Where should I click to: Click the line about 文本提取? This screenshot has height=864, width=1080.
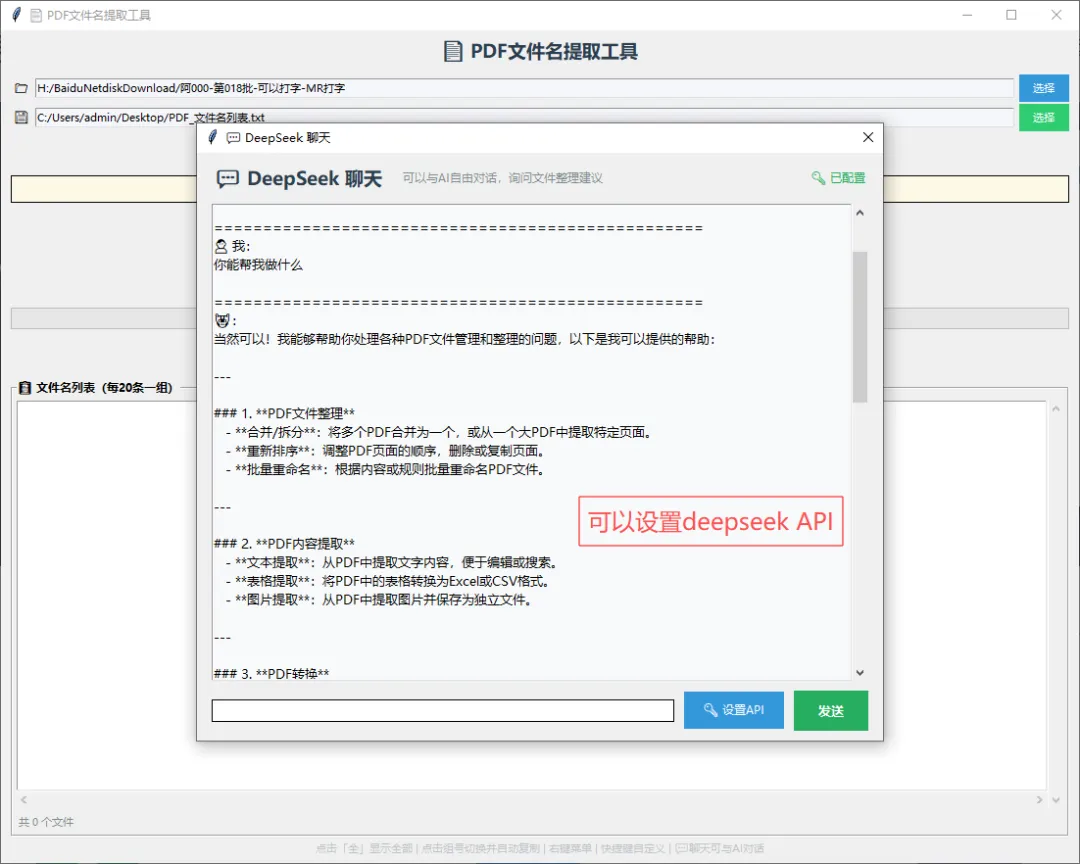(391, 562)
